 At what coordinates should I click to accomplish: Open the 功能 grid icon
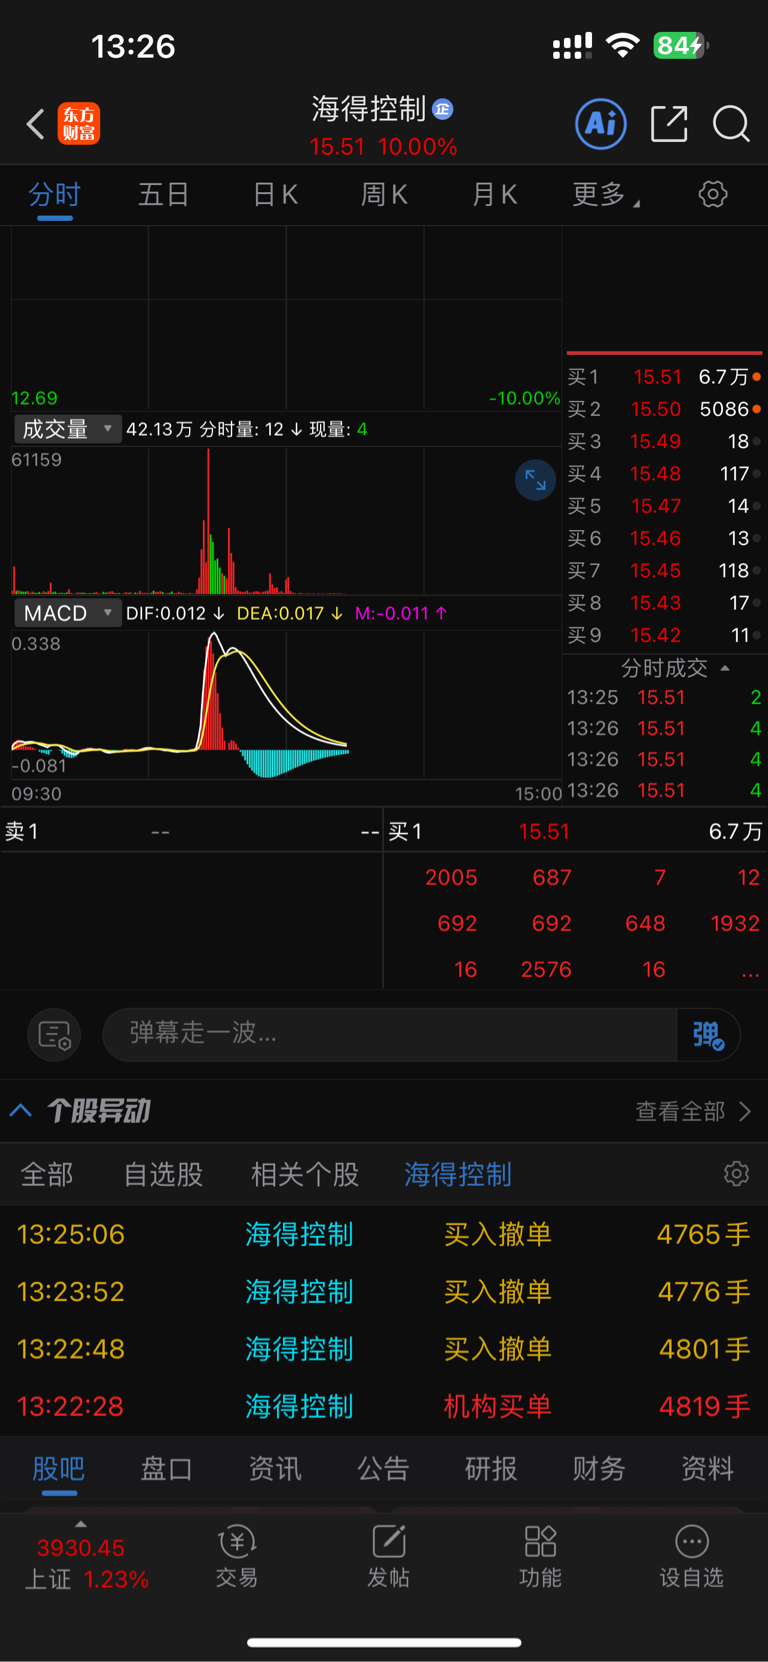coord(540,1557)
